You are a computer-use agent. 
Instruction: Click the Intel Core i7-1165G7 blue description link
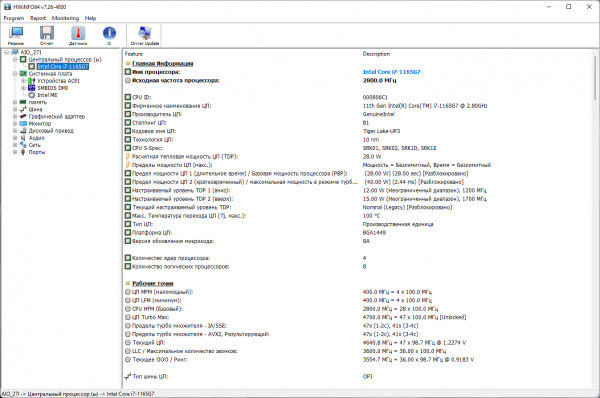(391, 72)
